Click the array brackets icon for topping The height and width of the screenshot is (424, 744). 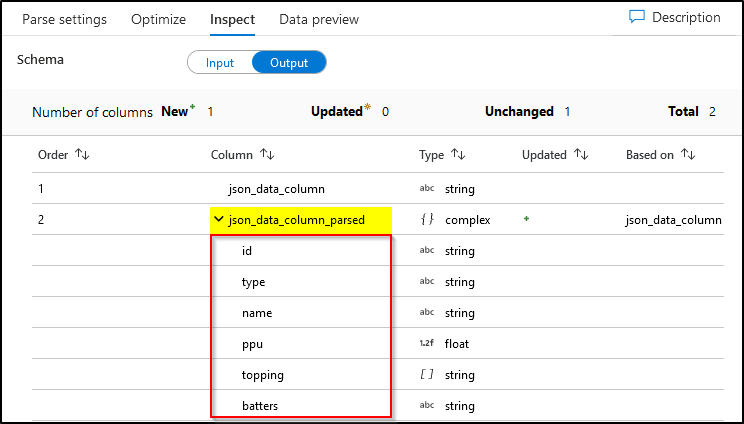click(427, 374)
